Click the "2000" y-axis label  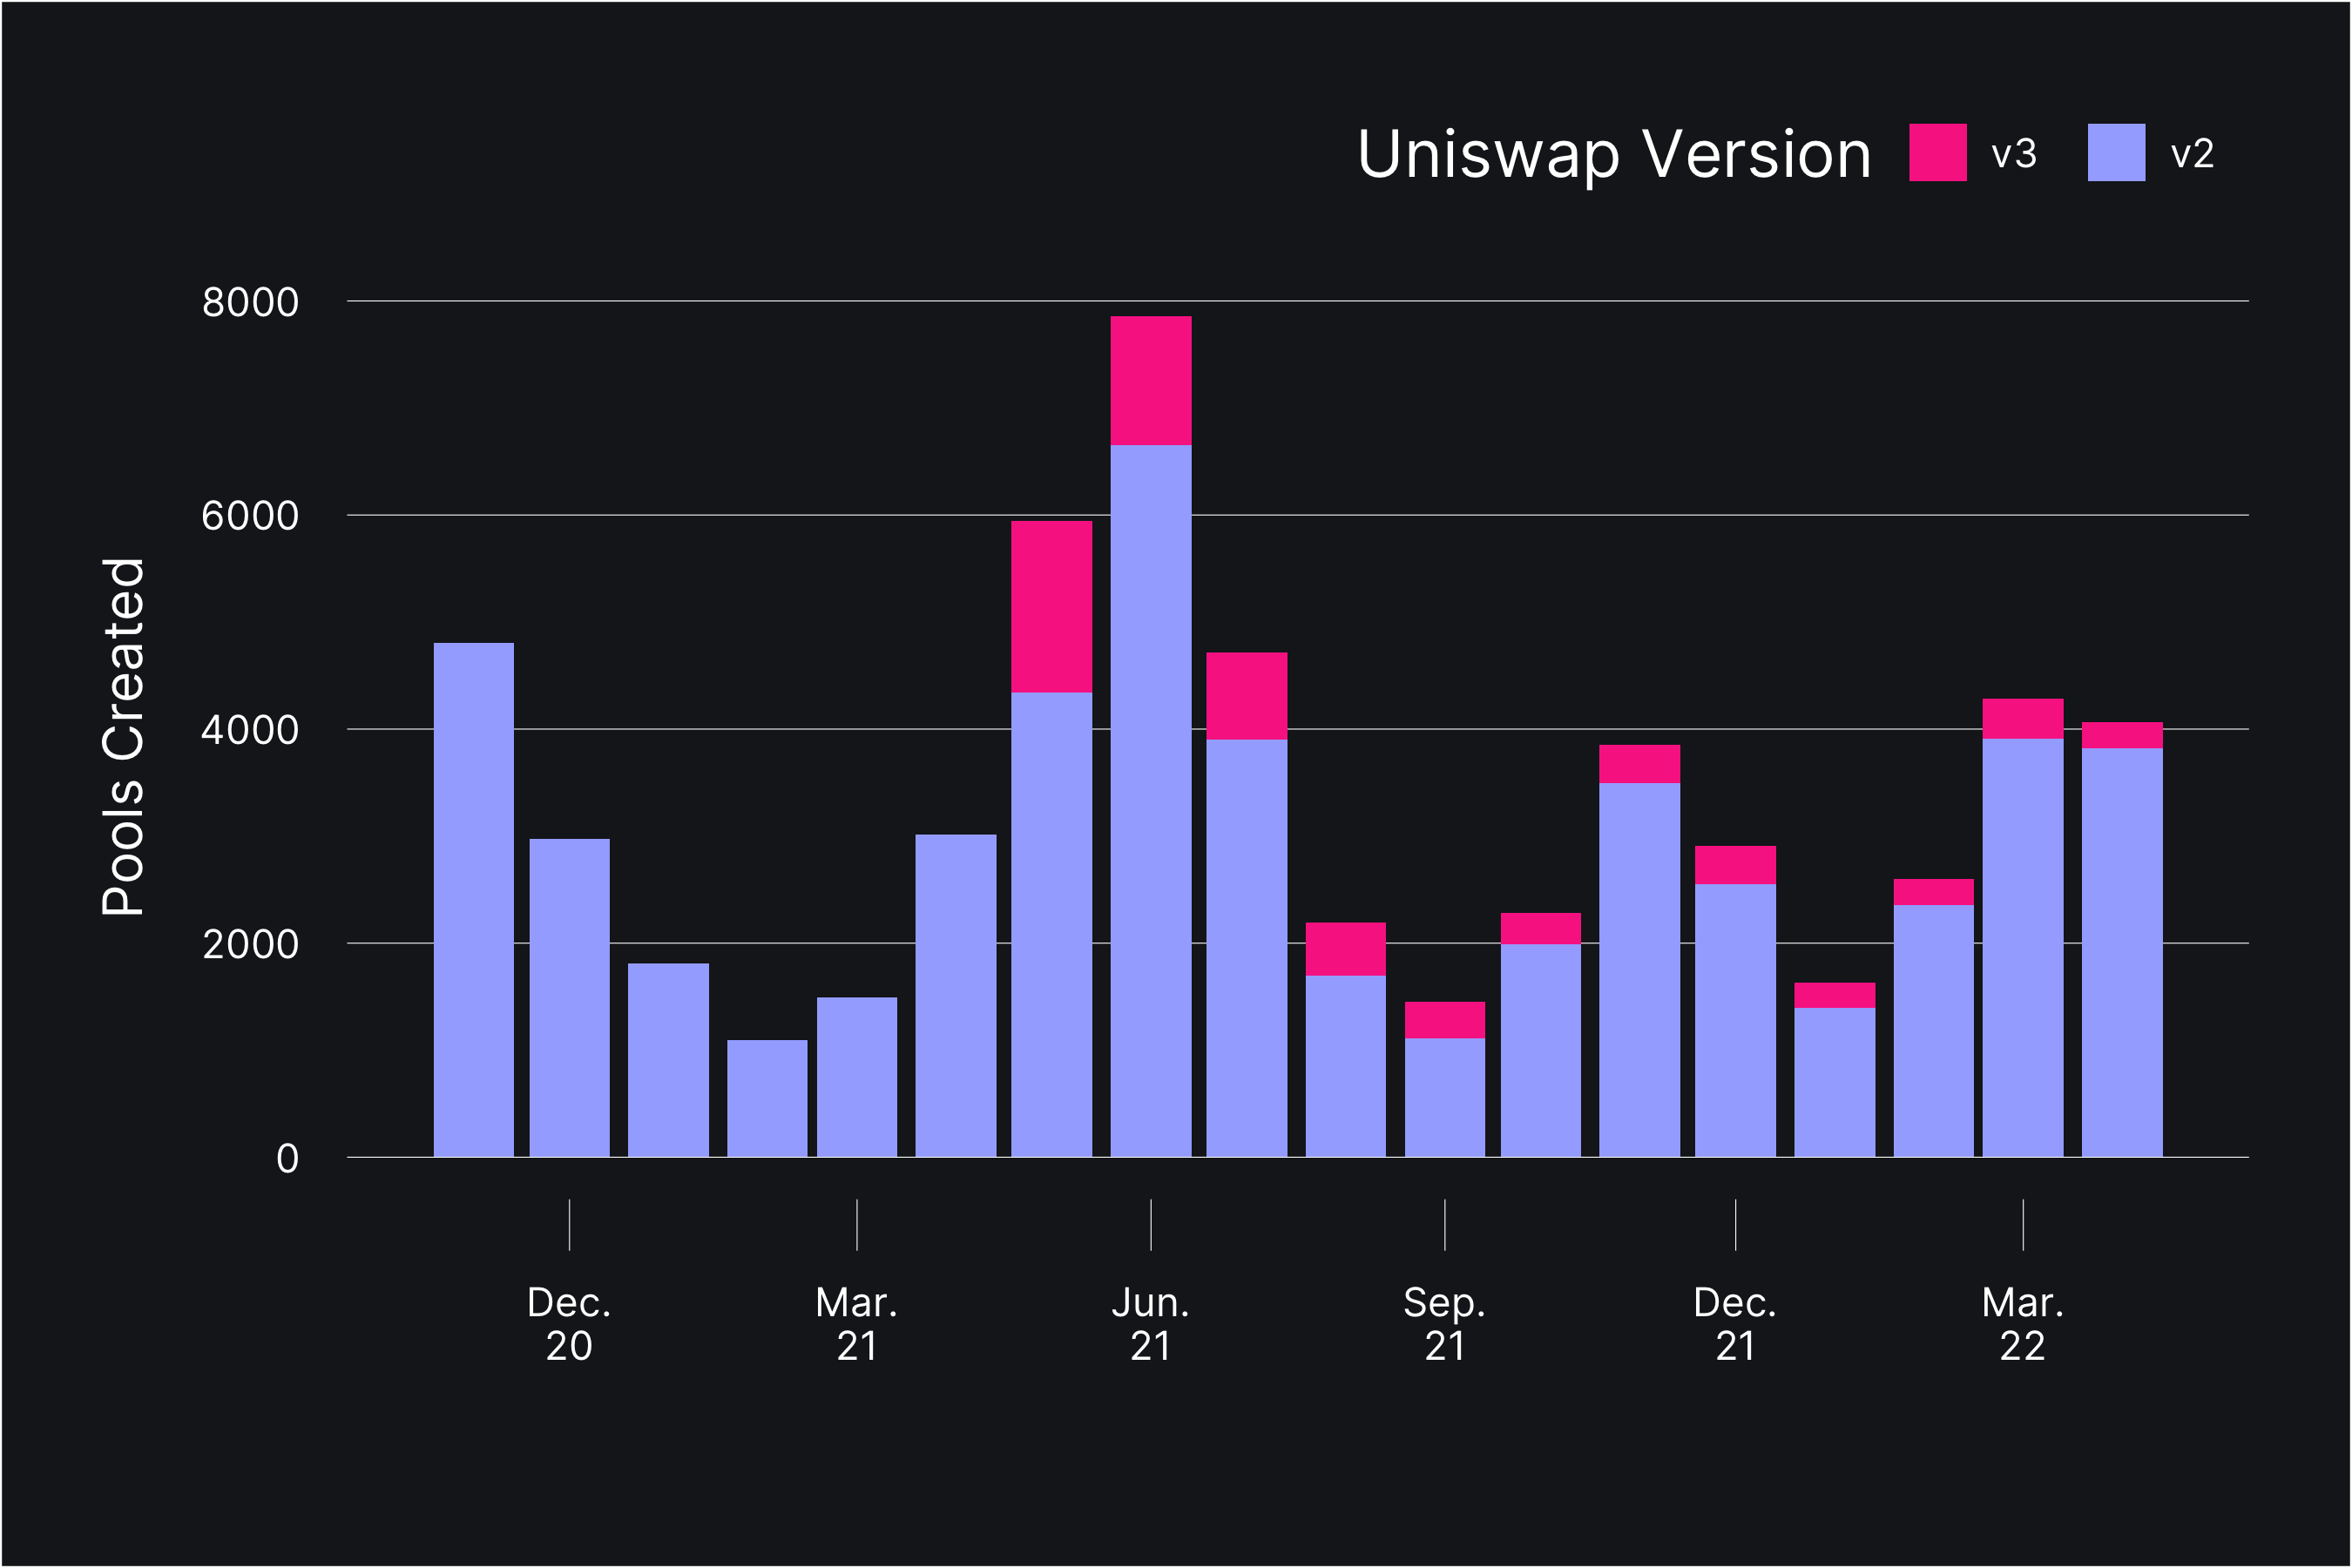coord(250,944)
